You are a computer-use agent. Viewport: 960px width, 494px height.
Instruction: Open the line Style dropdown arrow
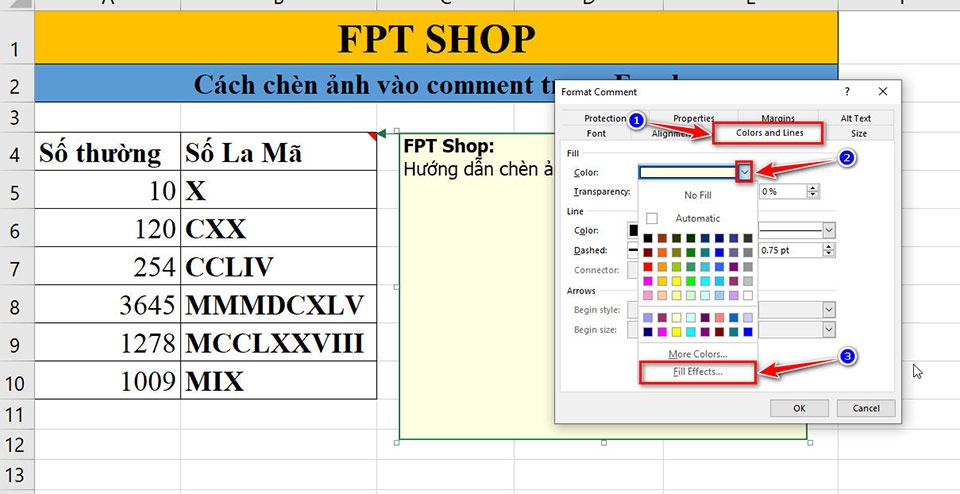pos(829,231)
